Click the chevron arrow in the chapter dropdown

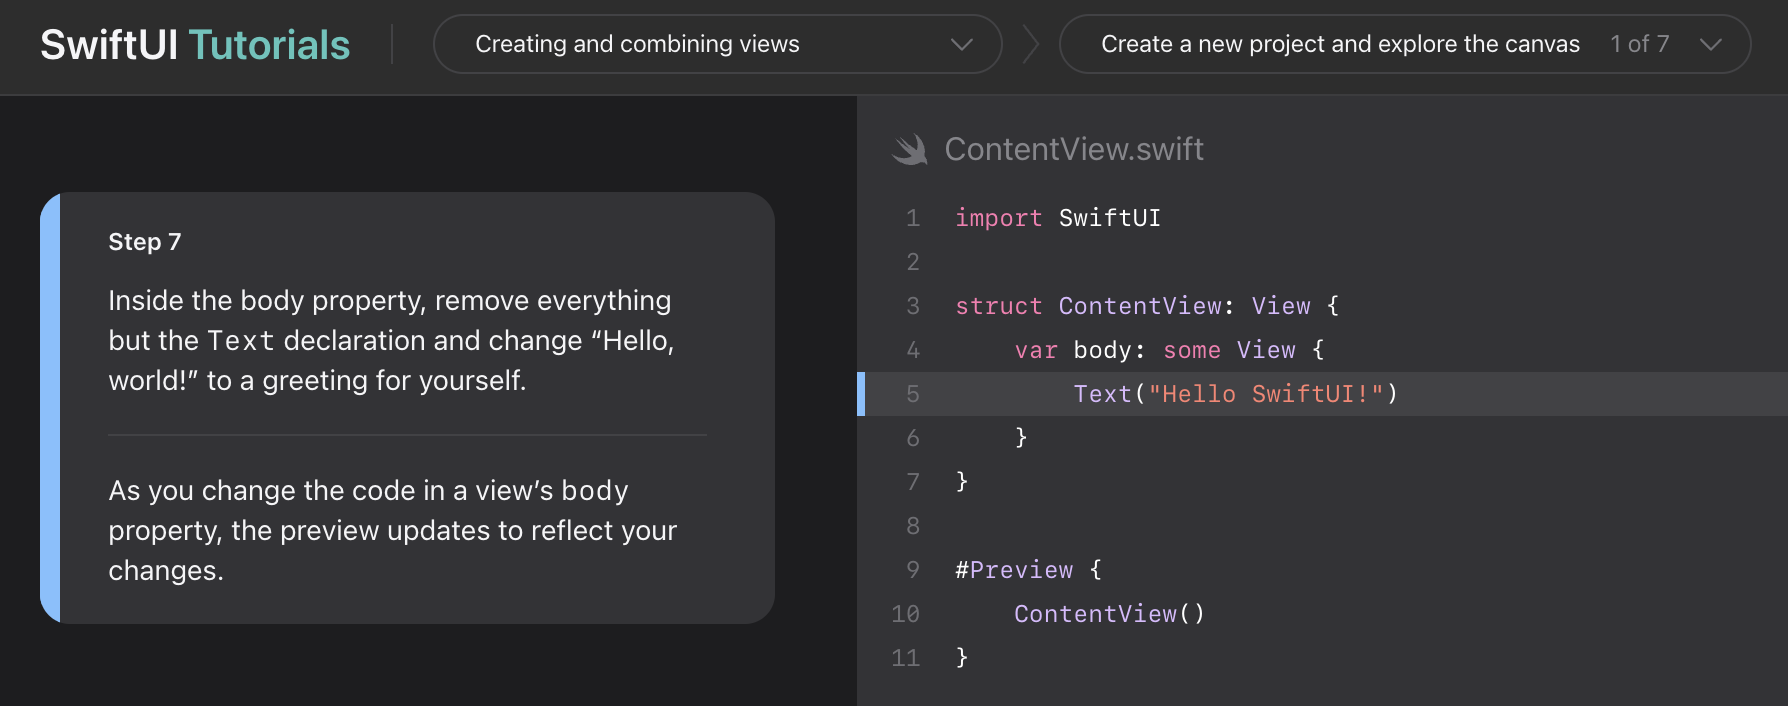click(961, 44)
